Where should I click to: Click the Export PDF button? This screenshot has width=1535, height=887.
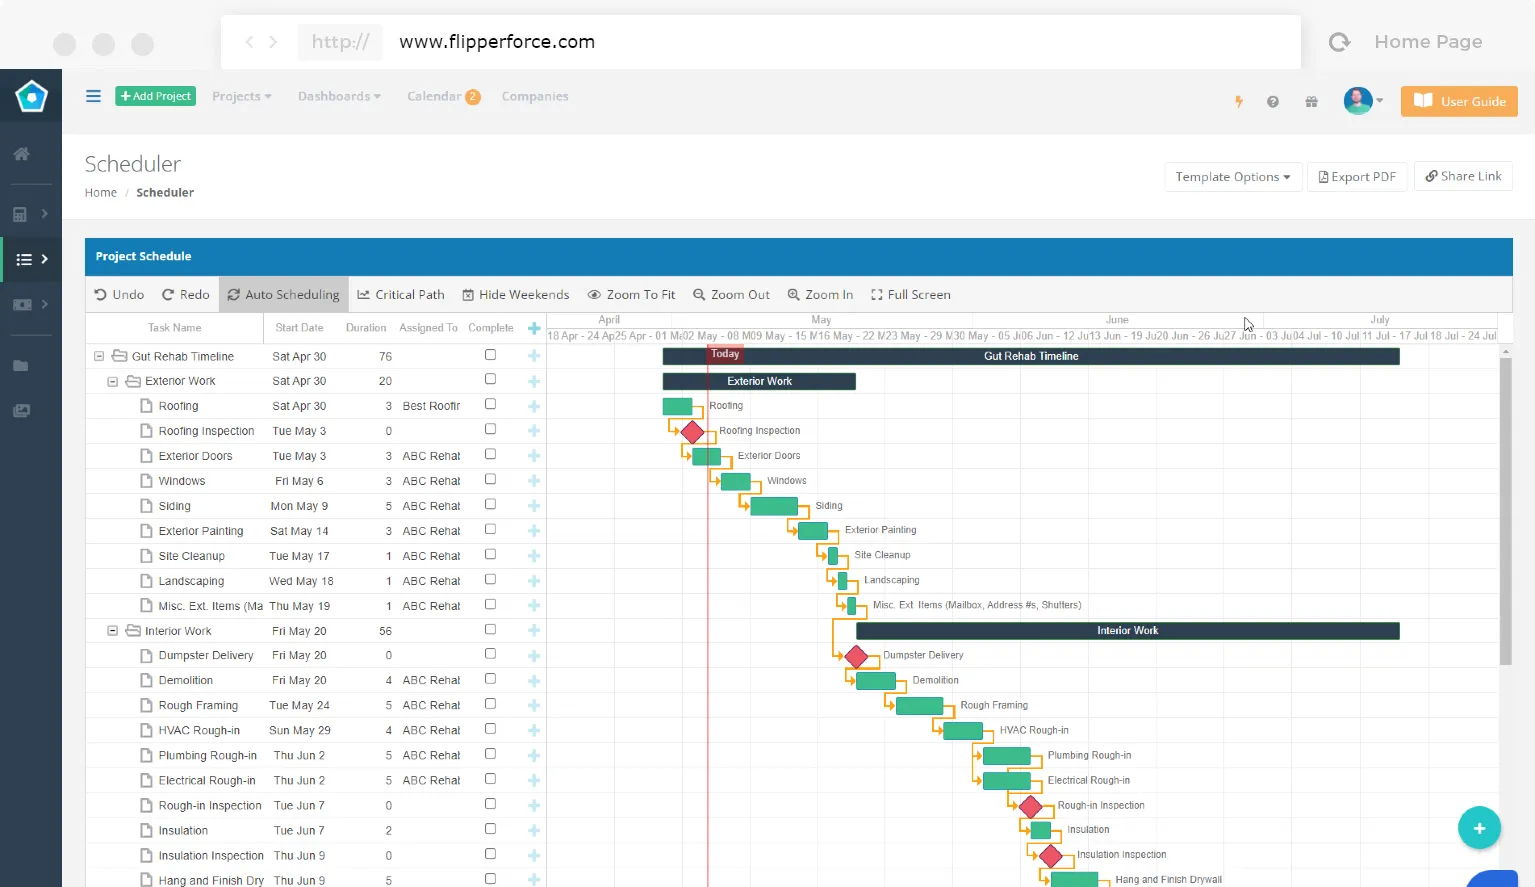(x=1357, y=176)
